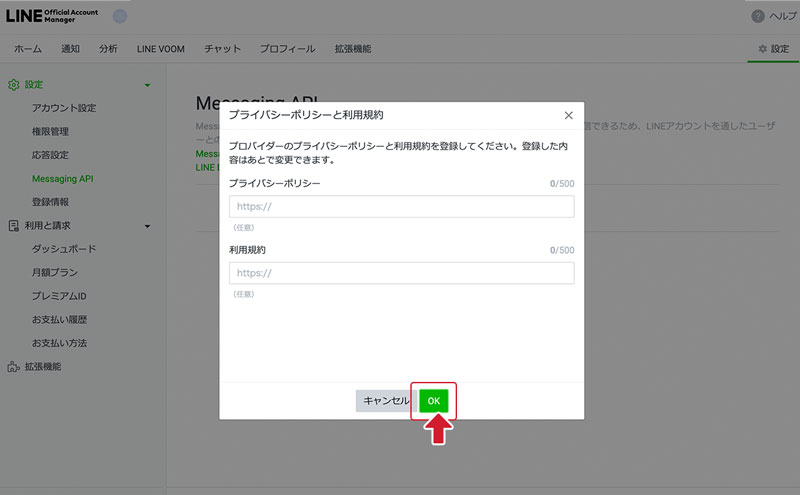Select 登録情報 in sidebar

tap(50, 202)
